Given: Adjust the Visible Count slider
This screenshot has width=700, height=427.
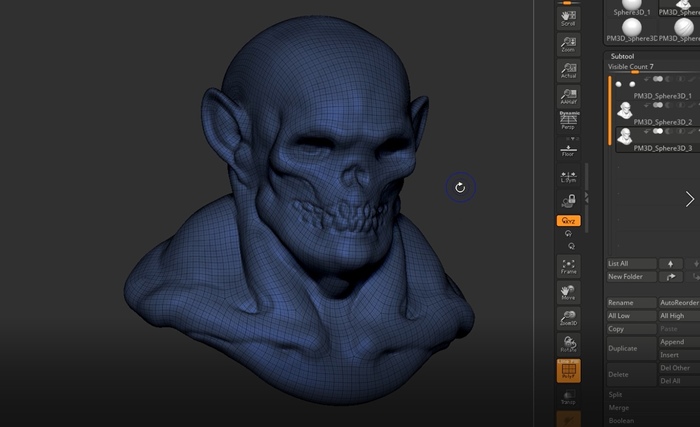Looking at the screenshot, I should pos(634,71).
